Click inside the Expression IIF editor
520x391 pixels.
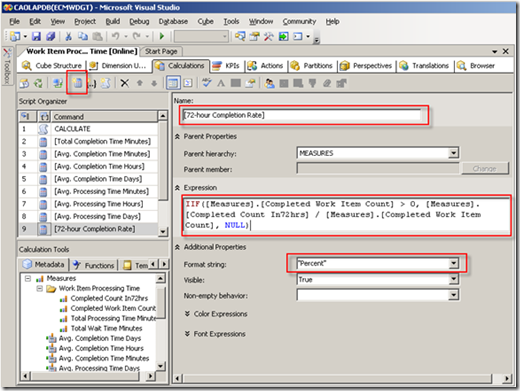(x=346, y=215)
